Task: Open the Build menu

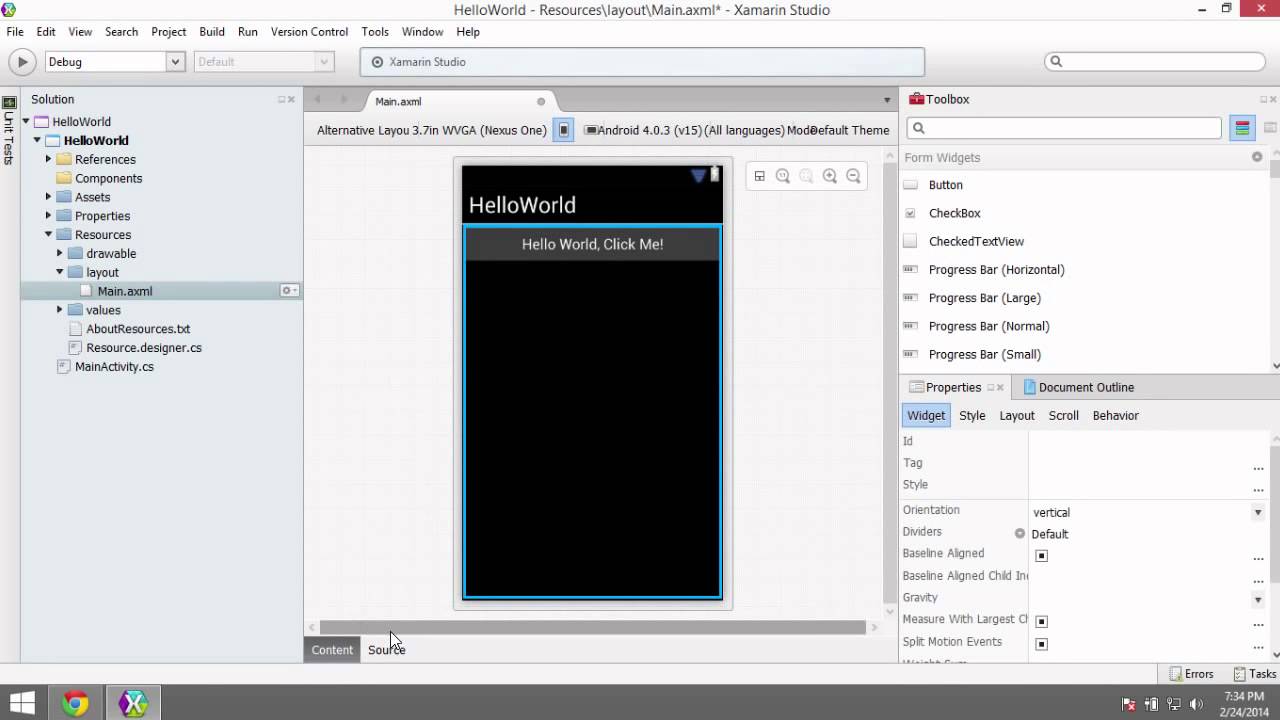Action: click(212, 32)
